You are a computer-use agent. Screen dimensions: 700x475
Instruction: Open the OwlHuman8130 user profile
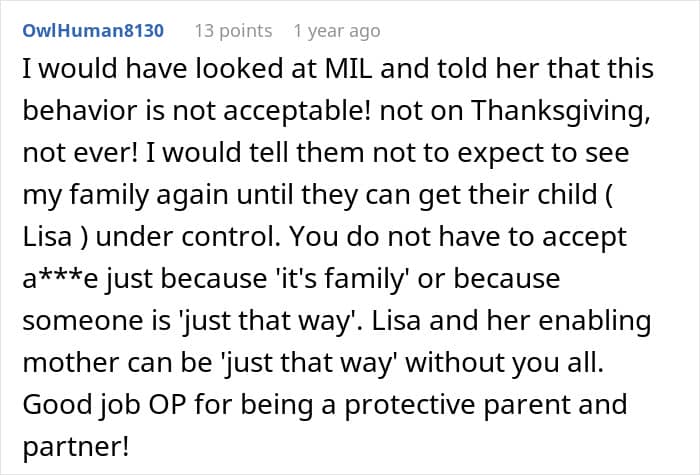95,31
